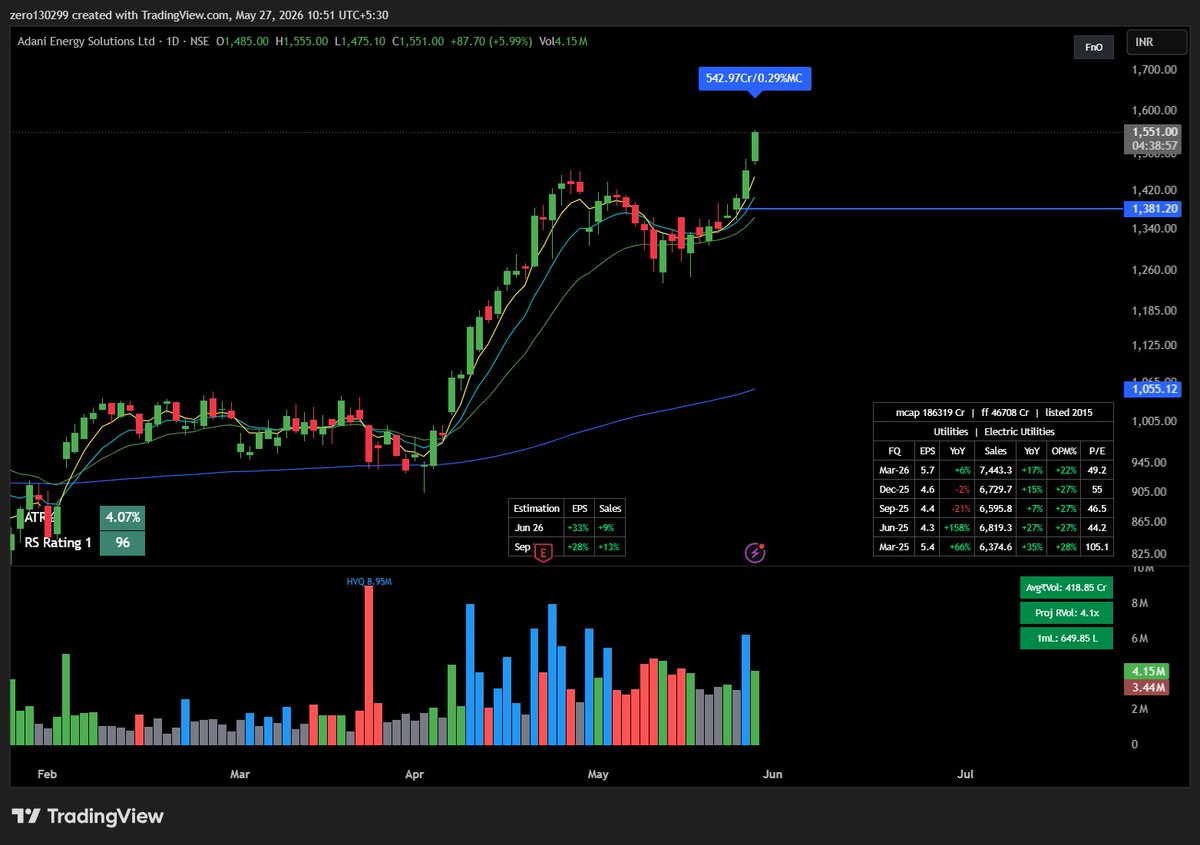Click the Apr label on time axis
Screen dimensions: 1200x845
click(x=417, y=774)
